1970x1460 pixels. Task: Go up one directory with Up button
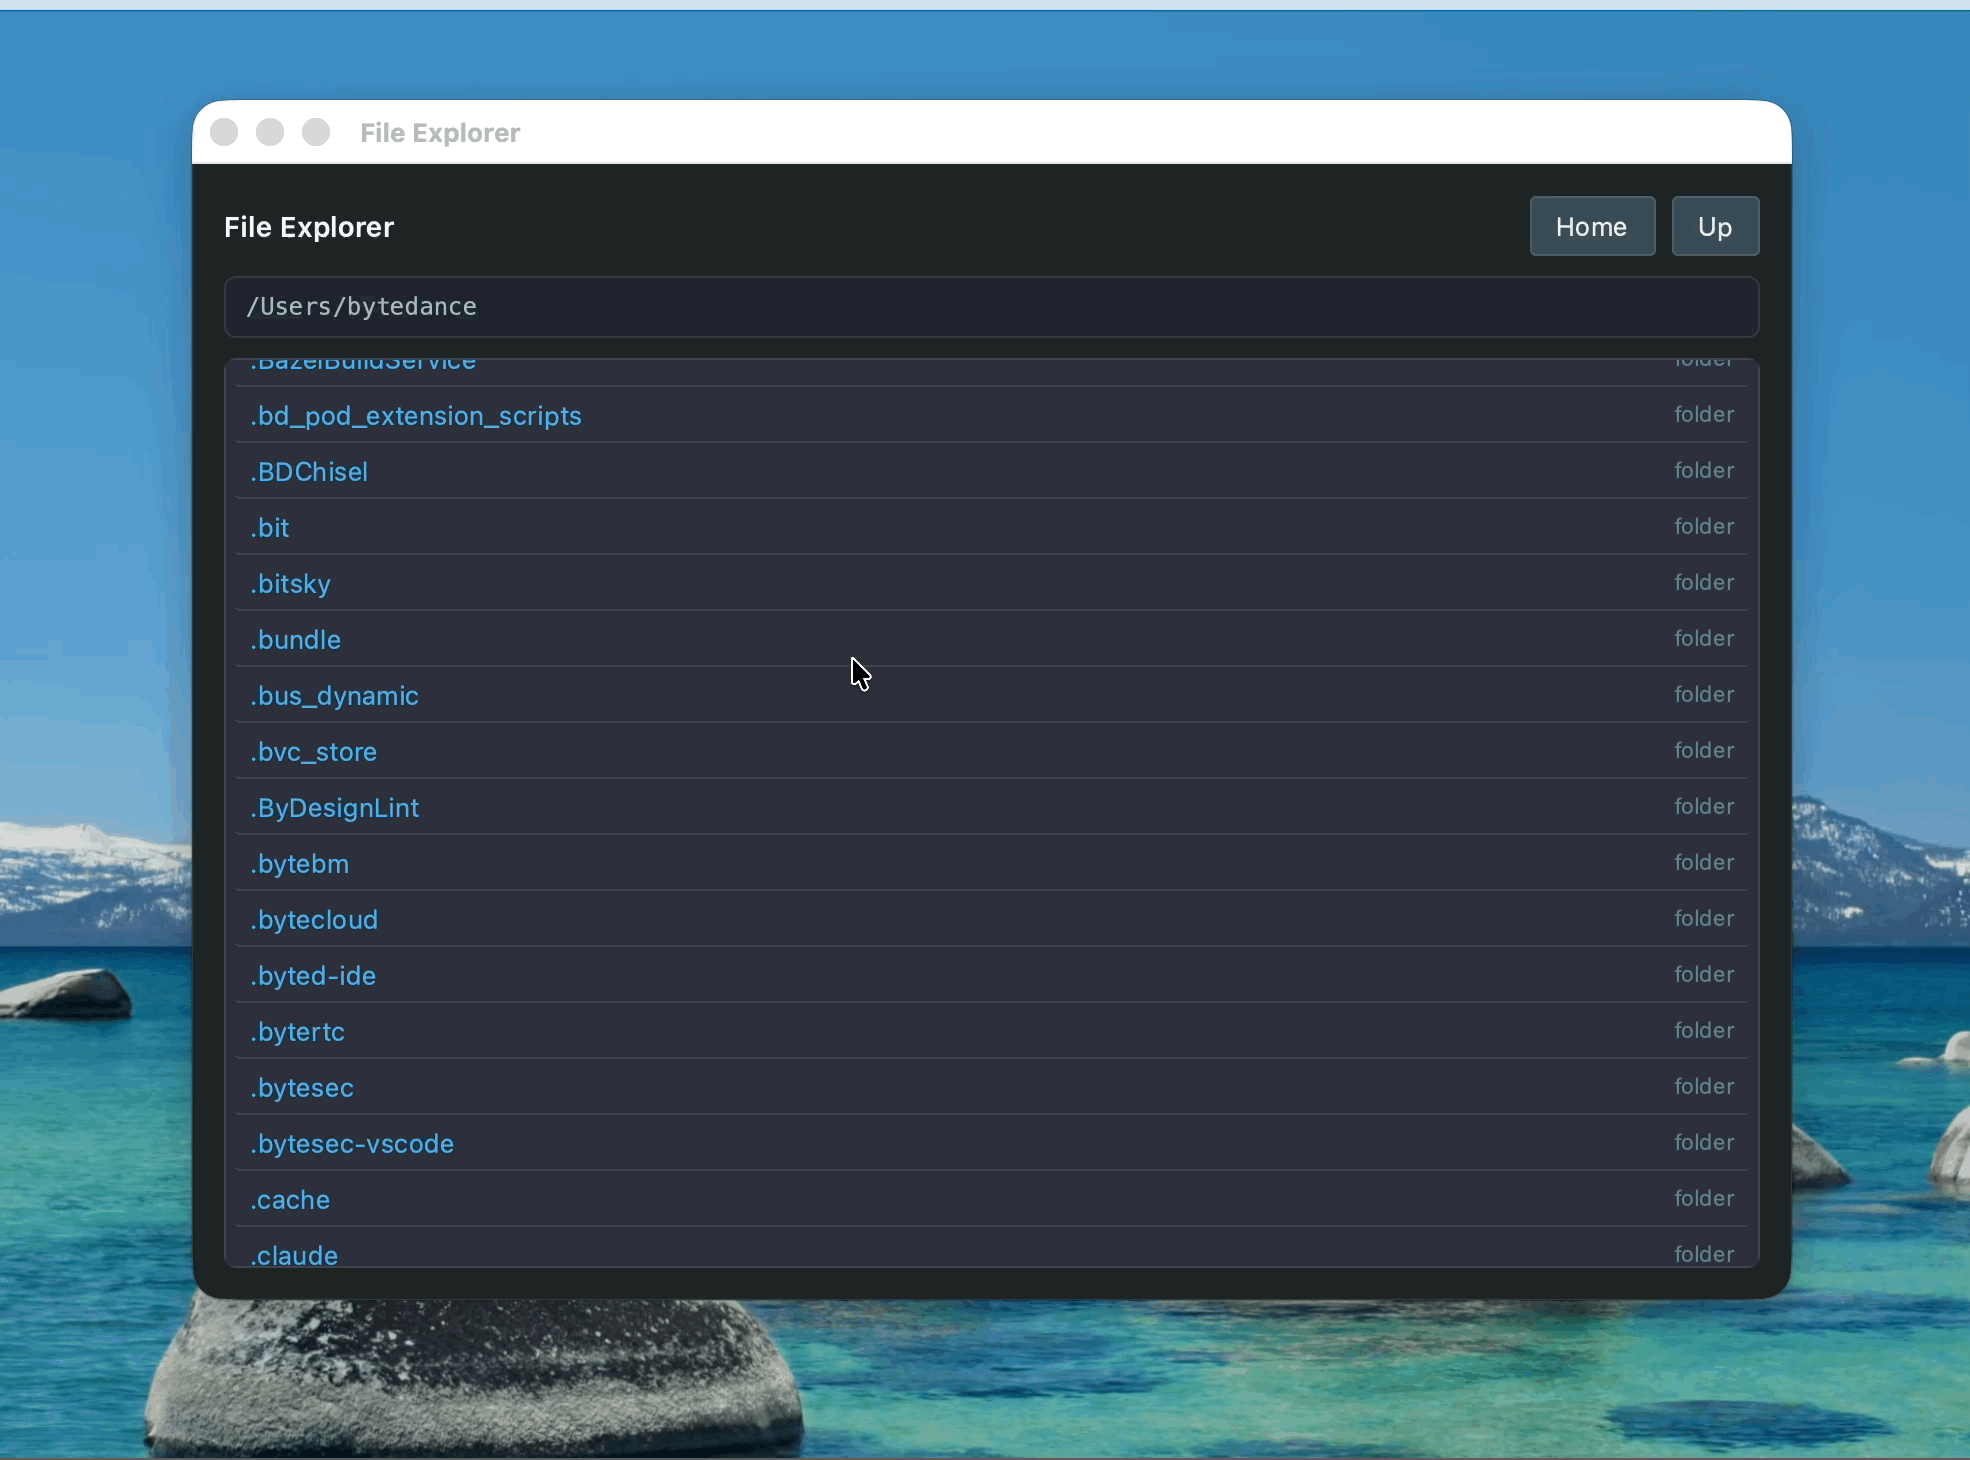[x=1715, y=227]
